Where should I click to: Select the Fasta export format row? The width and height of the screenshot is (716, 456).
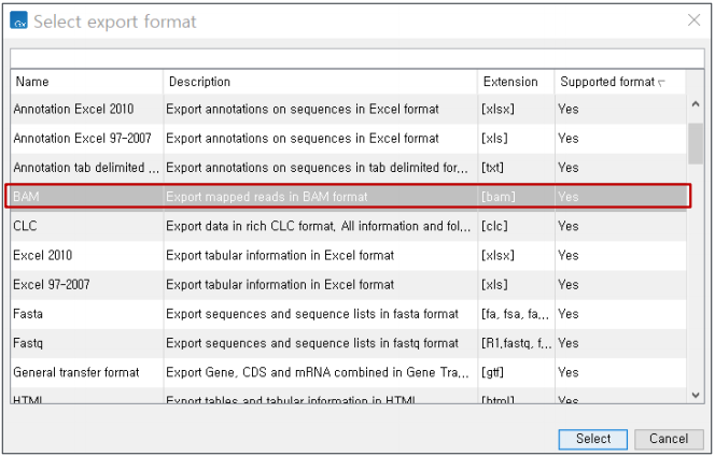[x=86, y=314]
